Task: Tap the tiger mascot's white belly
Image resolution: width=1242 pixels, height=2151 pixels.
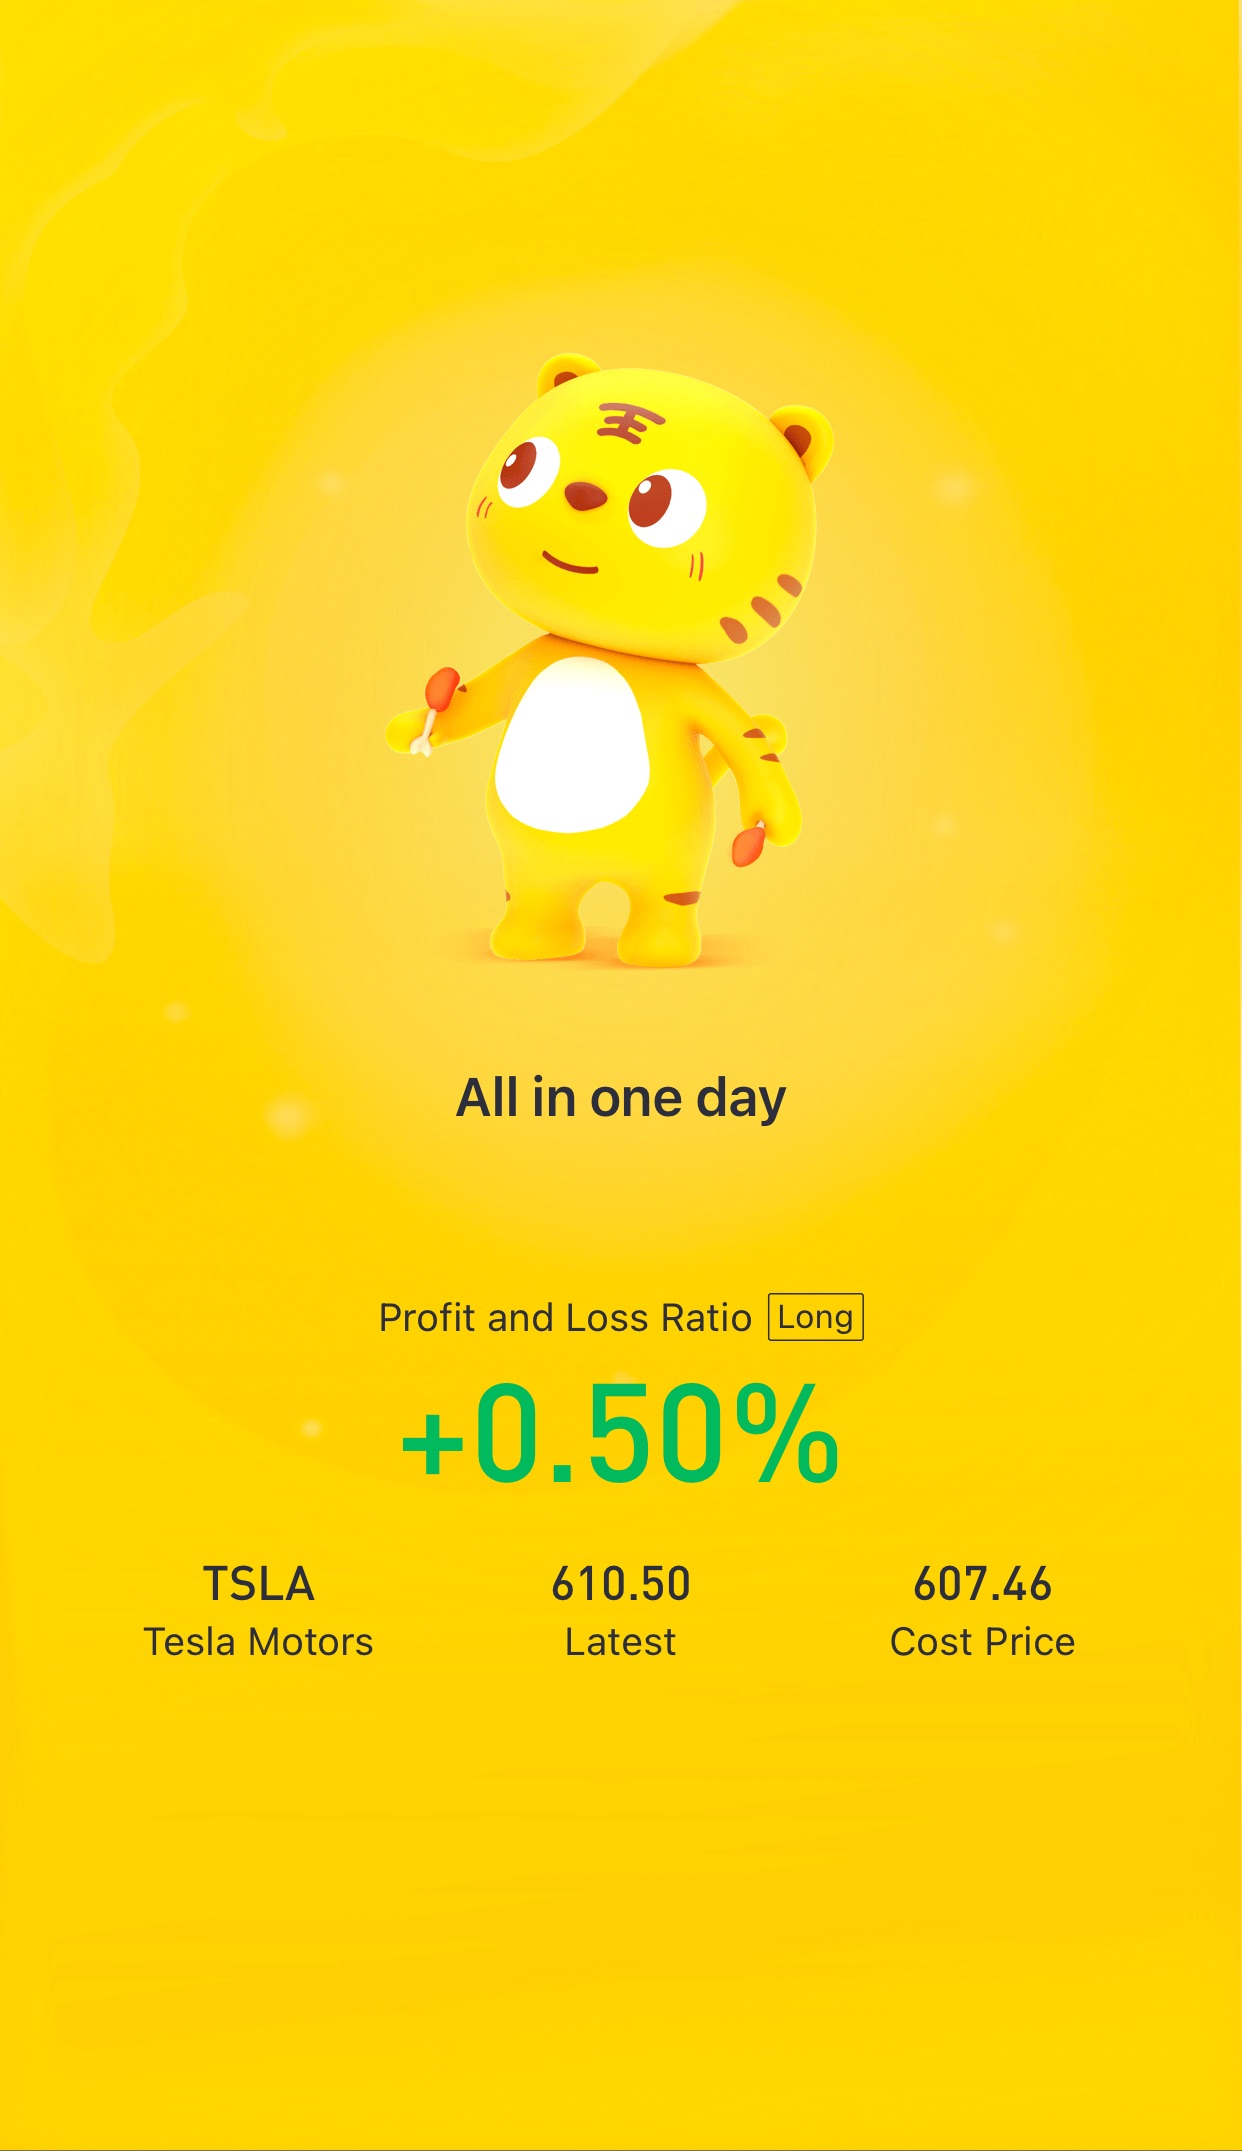Action: pos(572,745)
